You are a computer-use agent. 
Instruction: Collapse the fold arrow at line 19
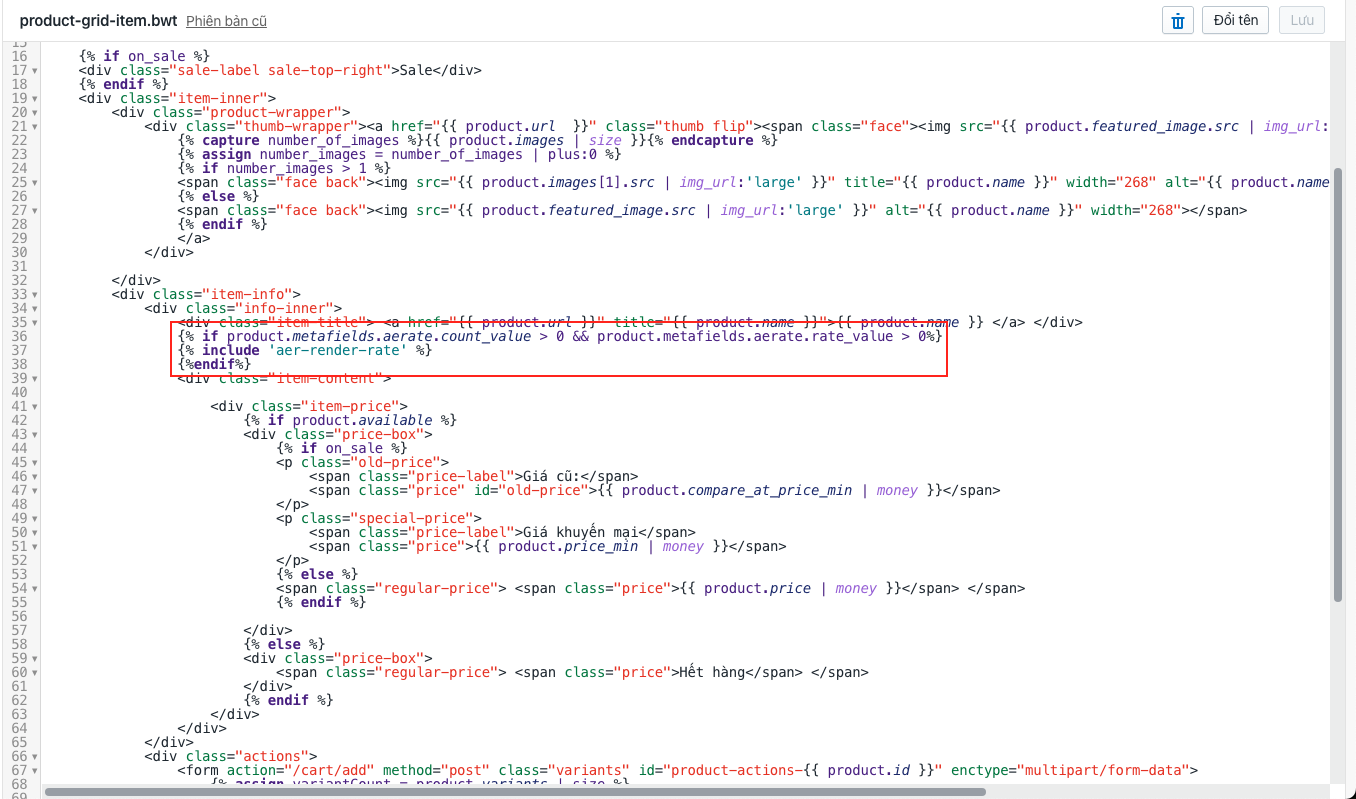point(34,99)
